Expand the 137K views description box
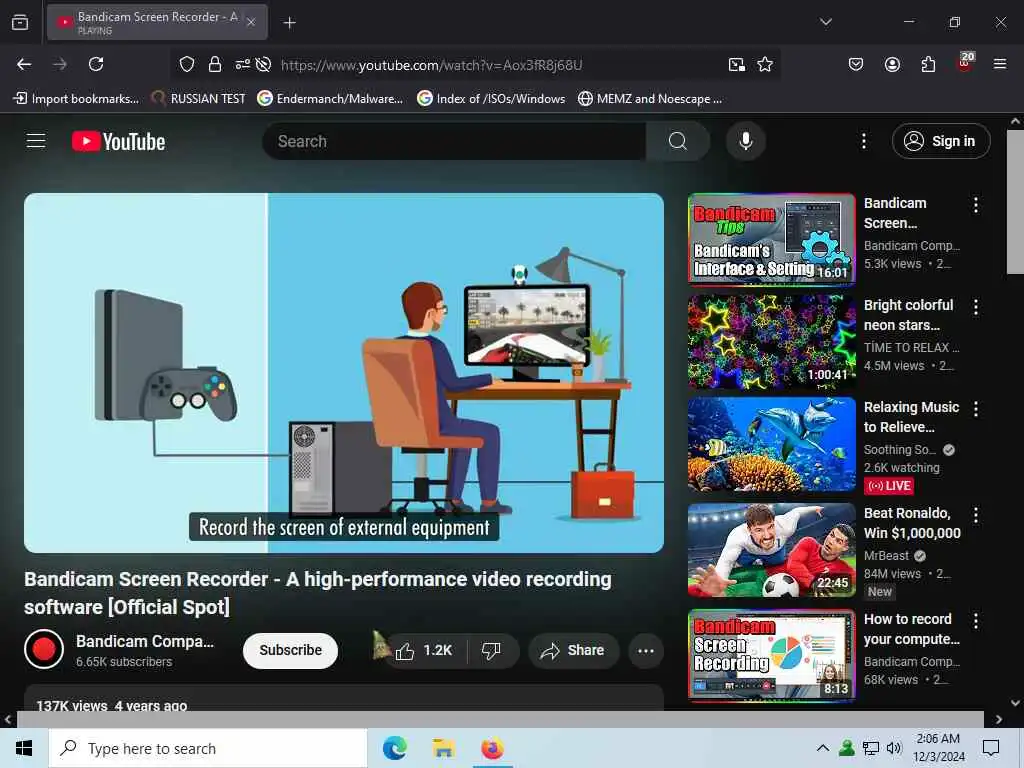1024x768 pixels. pyautogui.click(x=344, y=699)
